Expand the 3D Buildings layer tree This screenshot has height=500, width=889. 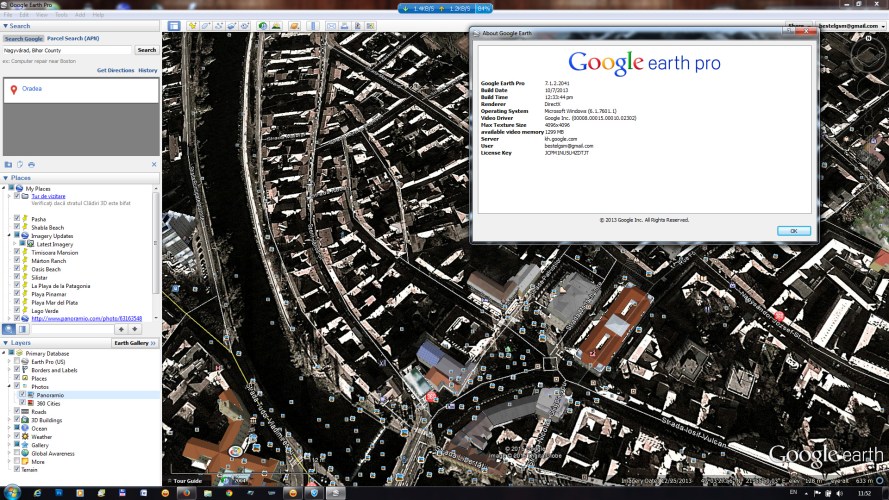(9, 420)
